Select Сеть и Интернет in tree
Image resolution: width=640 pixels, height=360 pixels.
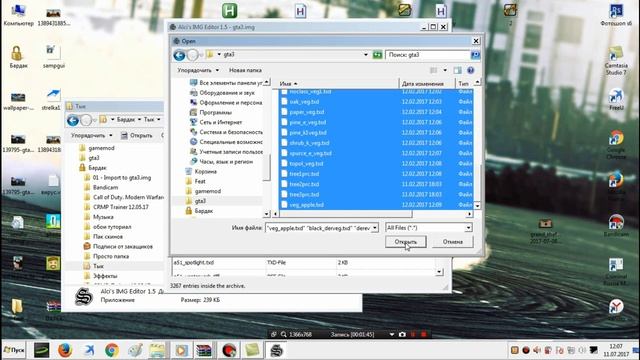click(x=216, y=122)
